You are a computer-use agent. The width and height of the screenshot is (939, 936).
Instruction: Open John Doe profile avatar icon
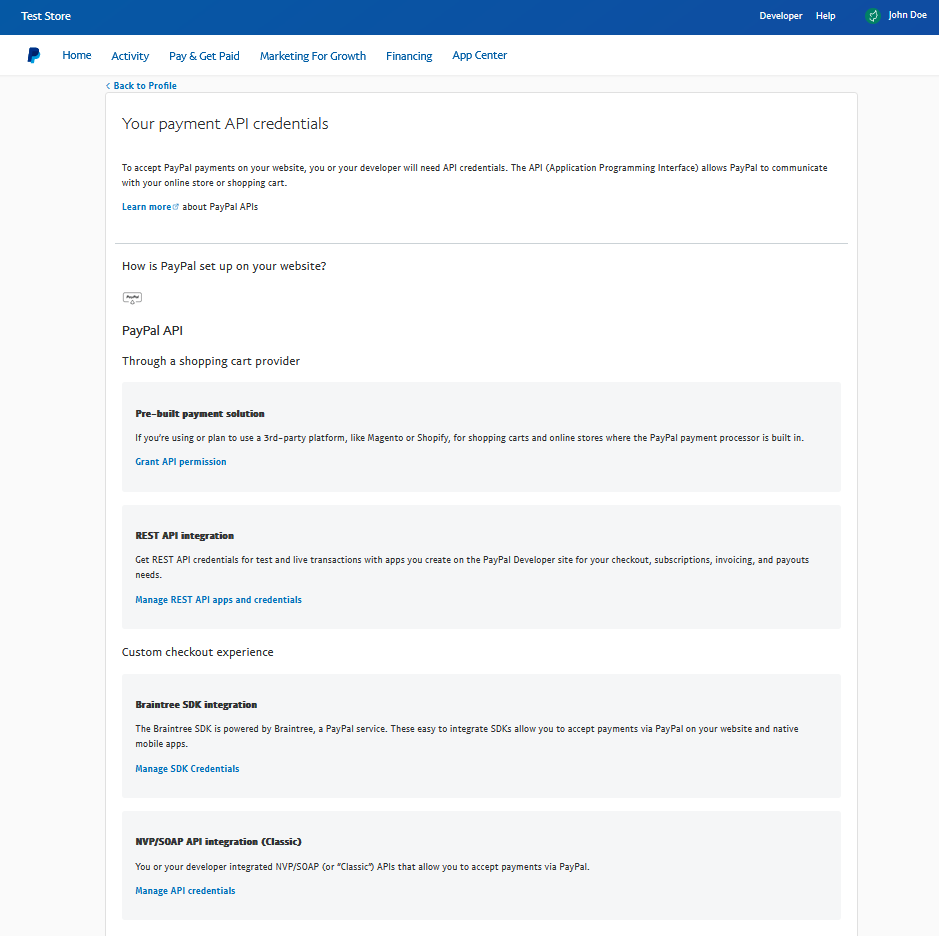point(873,16)
